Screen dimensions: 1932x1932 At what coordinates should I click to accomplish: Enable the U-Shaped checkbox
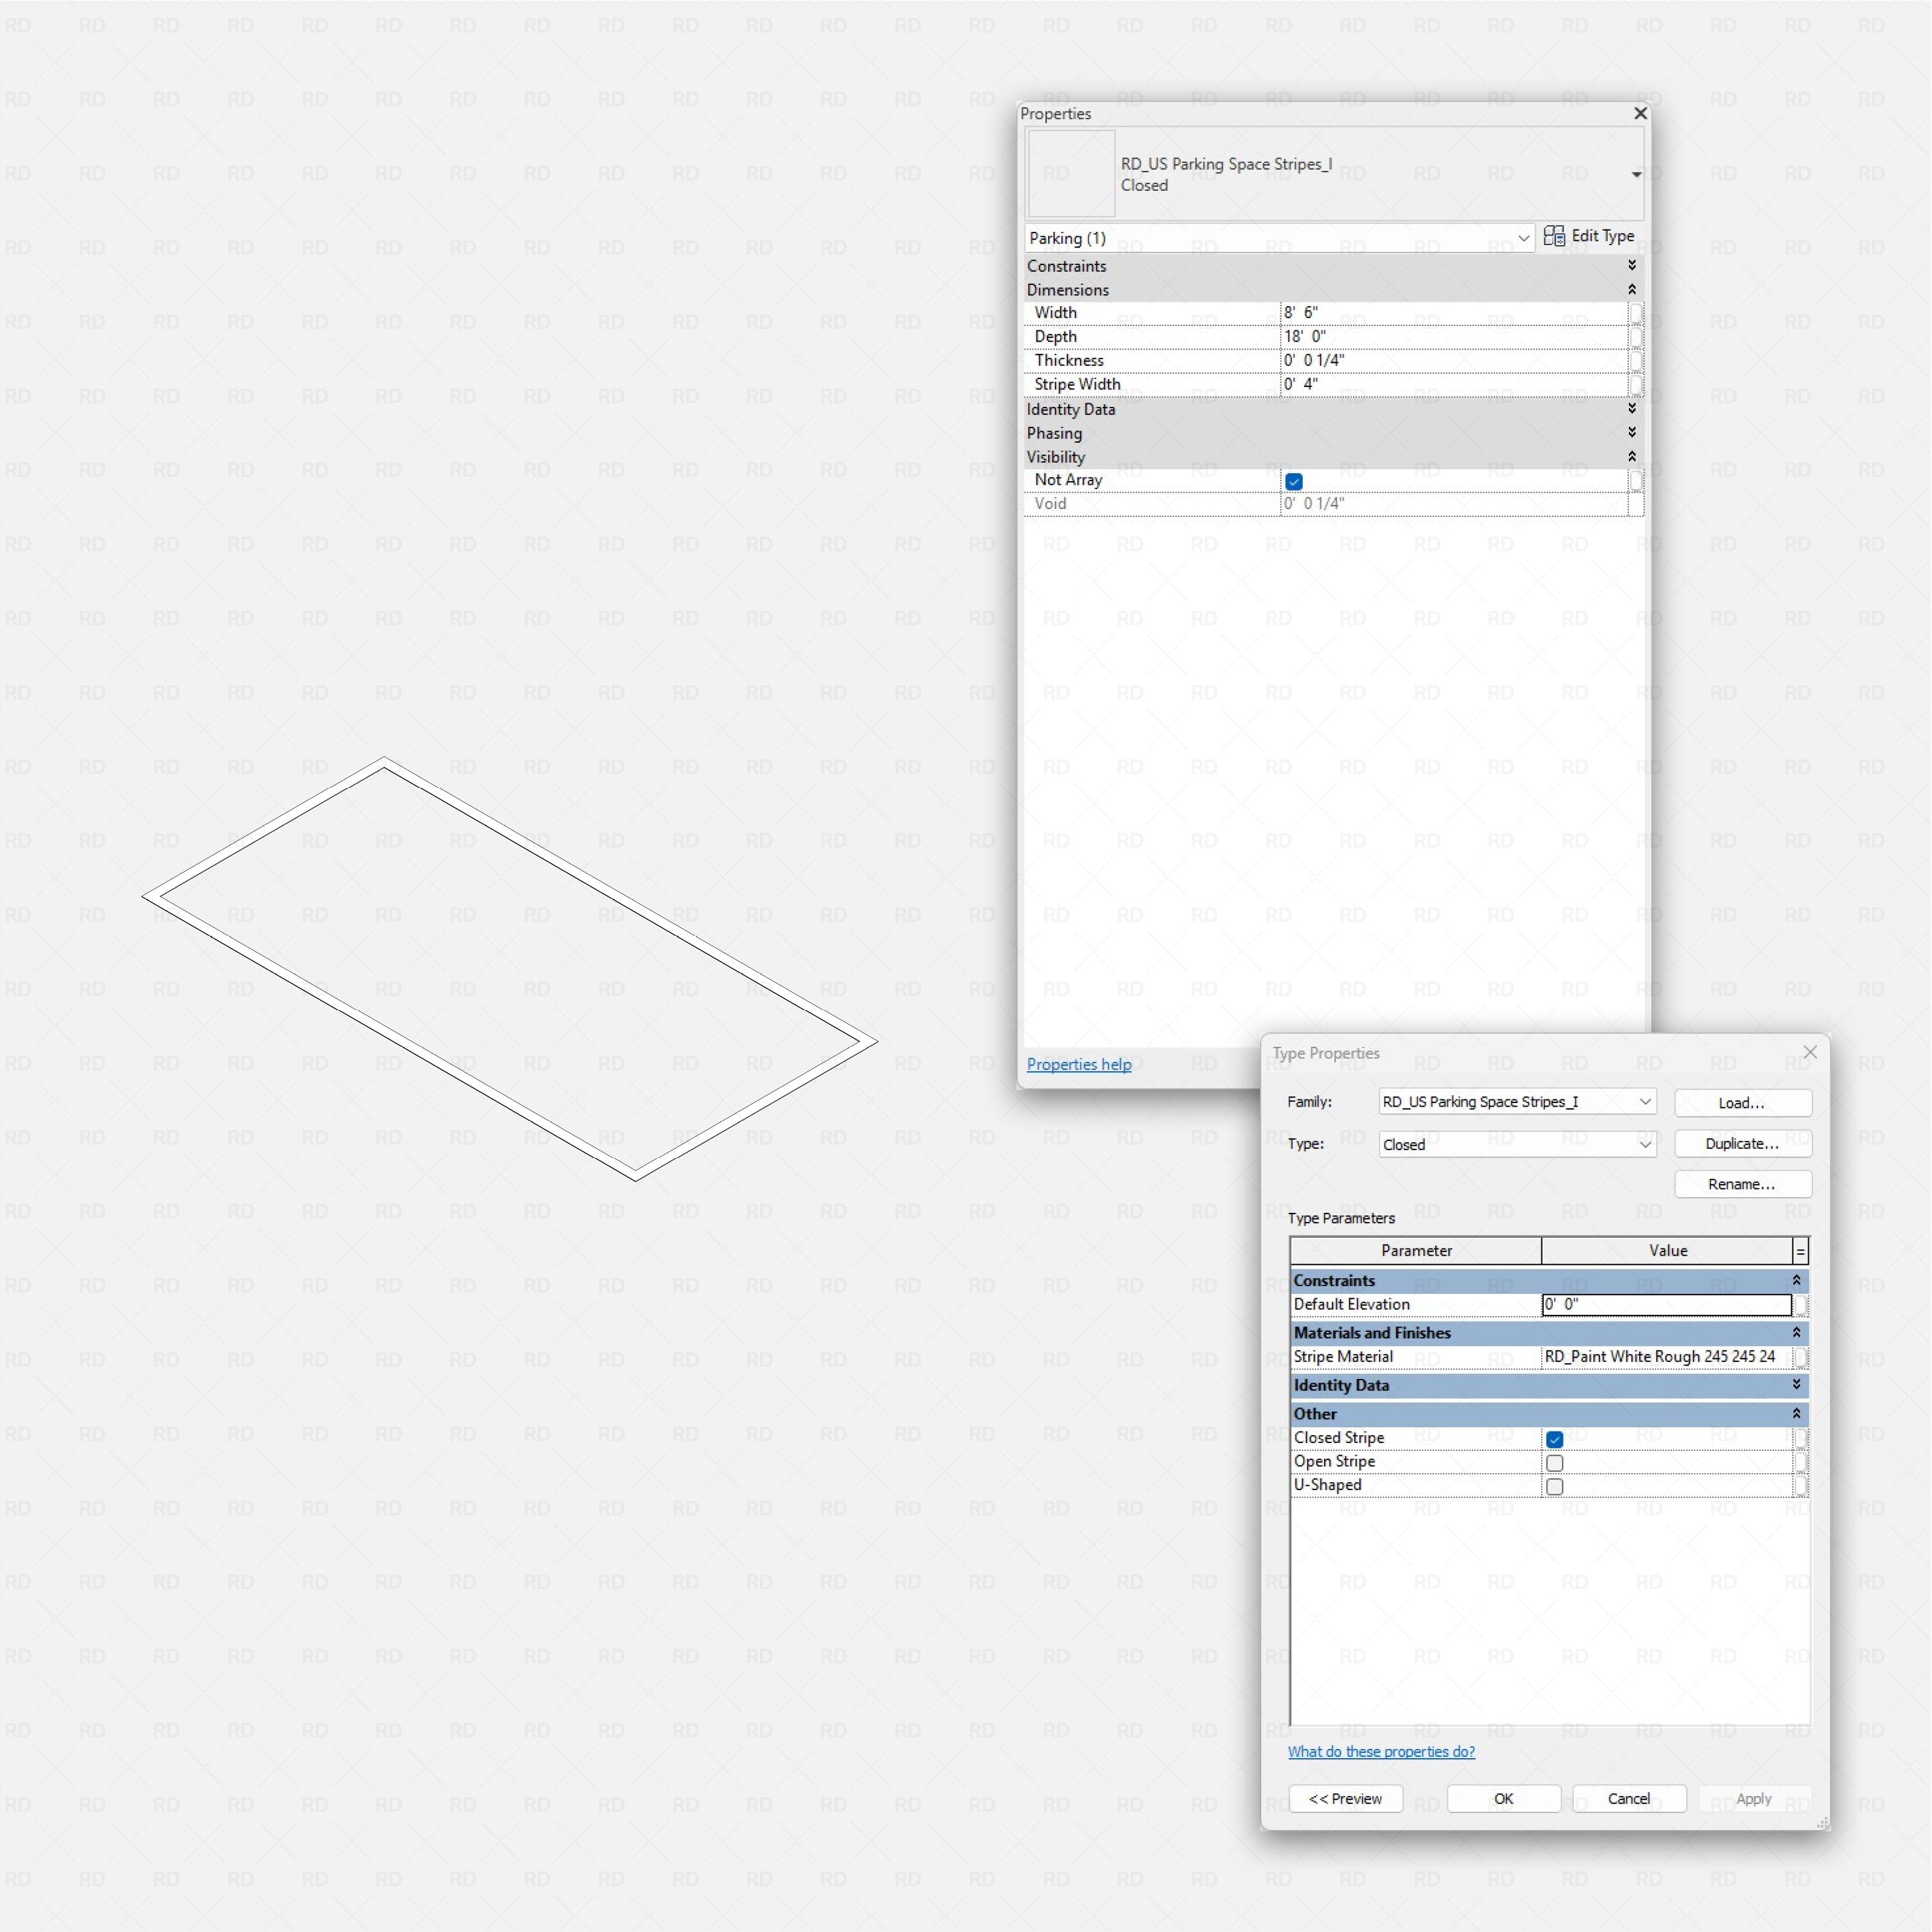[1554, 1486]
